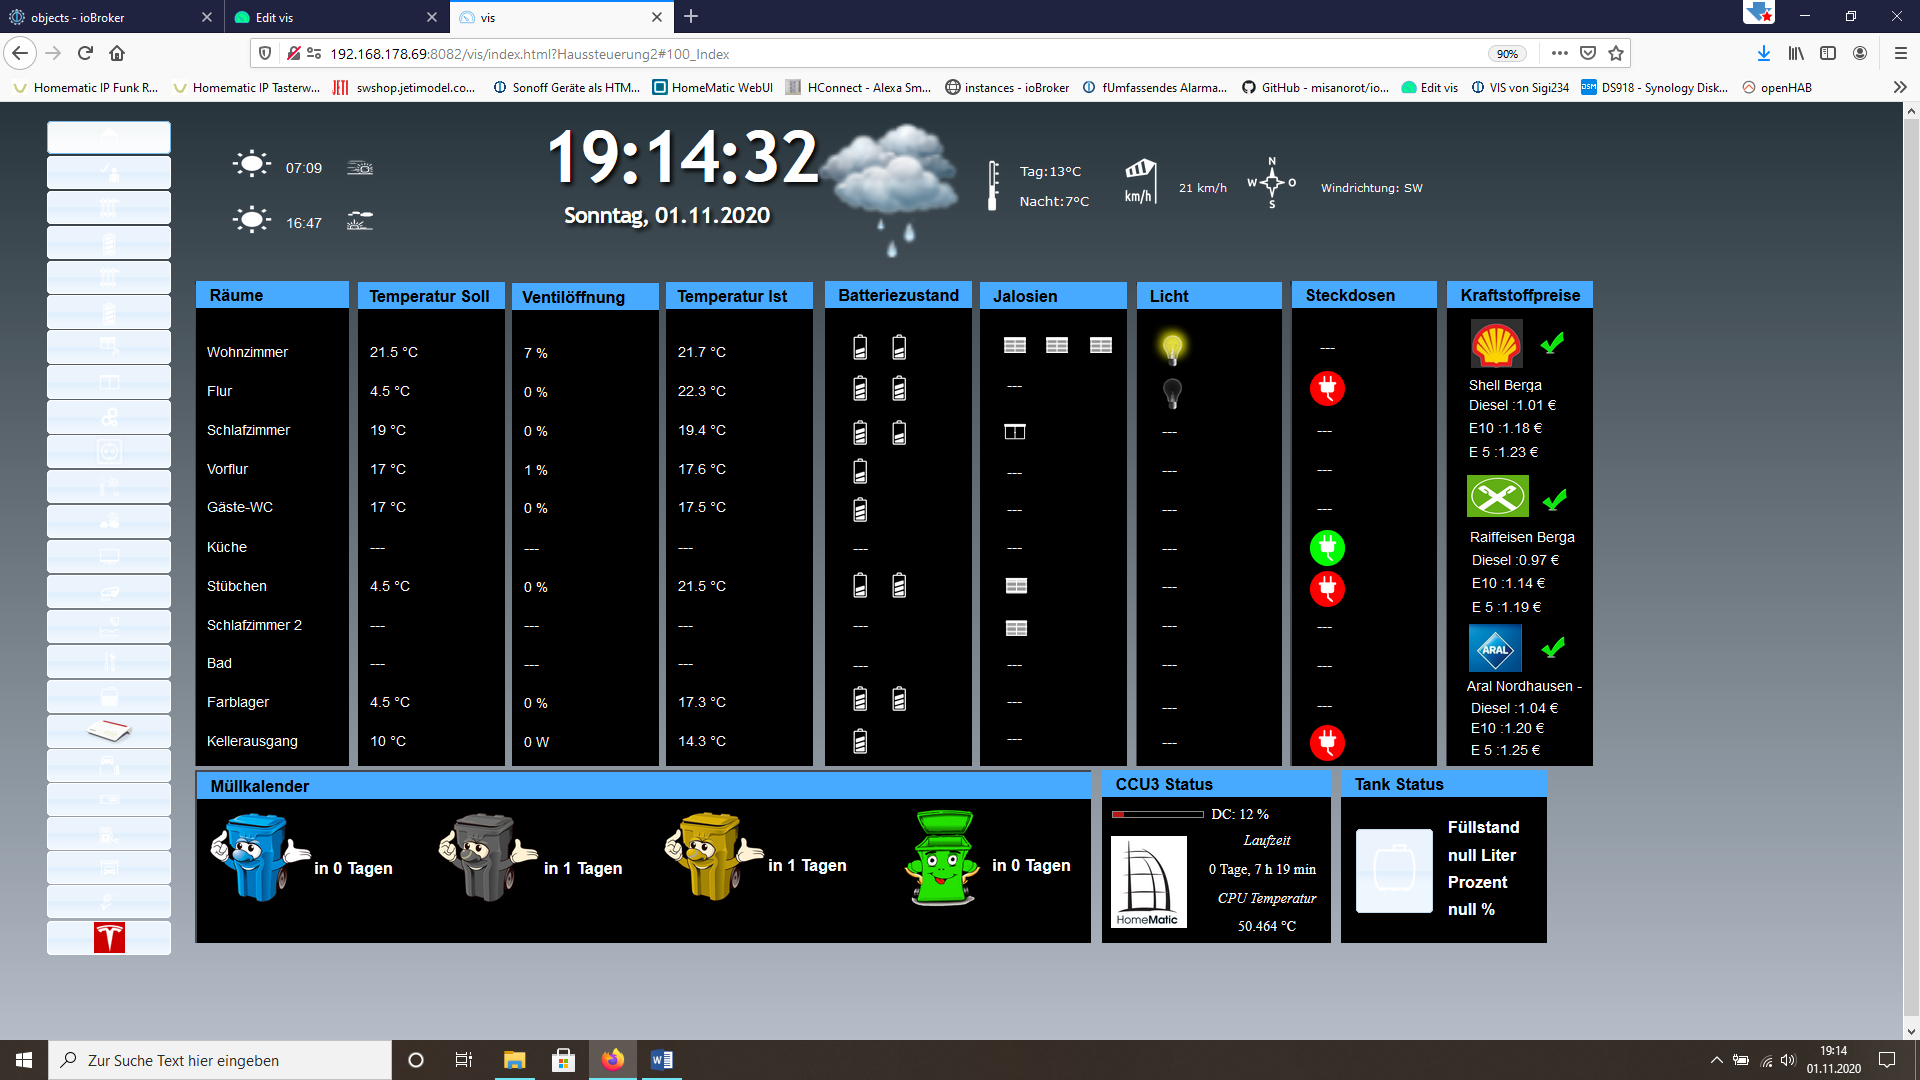Toggle the Kellerausgang red socket
This screenshot has height=1080, width=1920.
(1327, 742)
